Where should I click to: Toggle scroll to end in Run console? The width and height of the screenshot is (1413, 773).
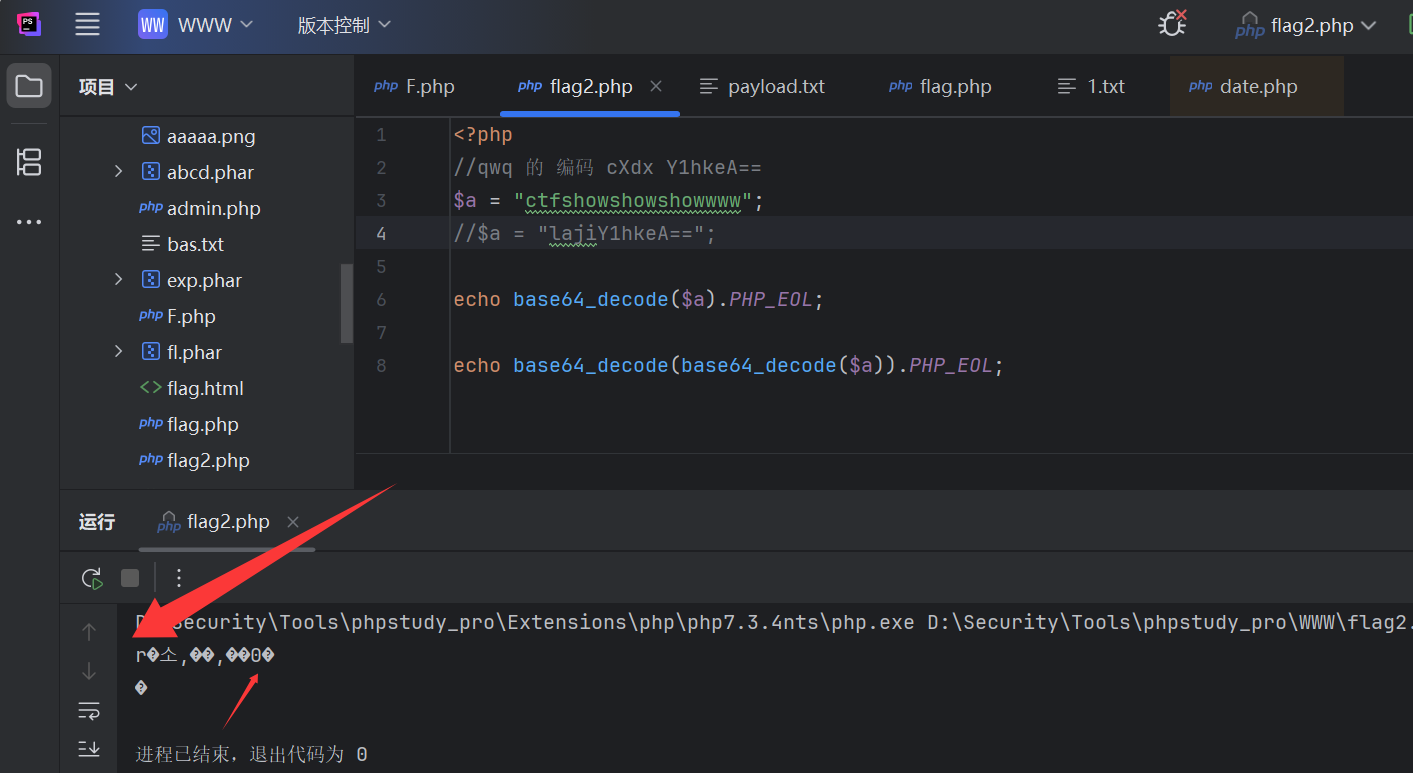click(x=89, y=749)
